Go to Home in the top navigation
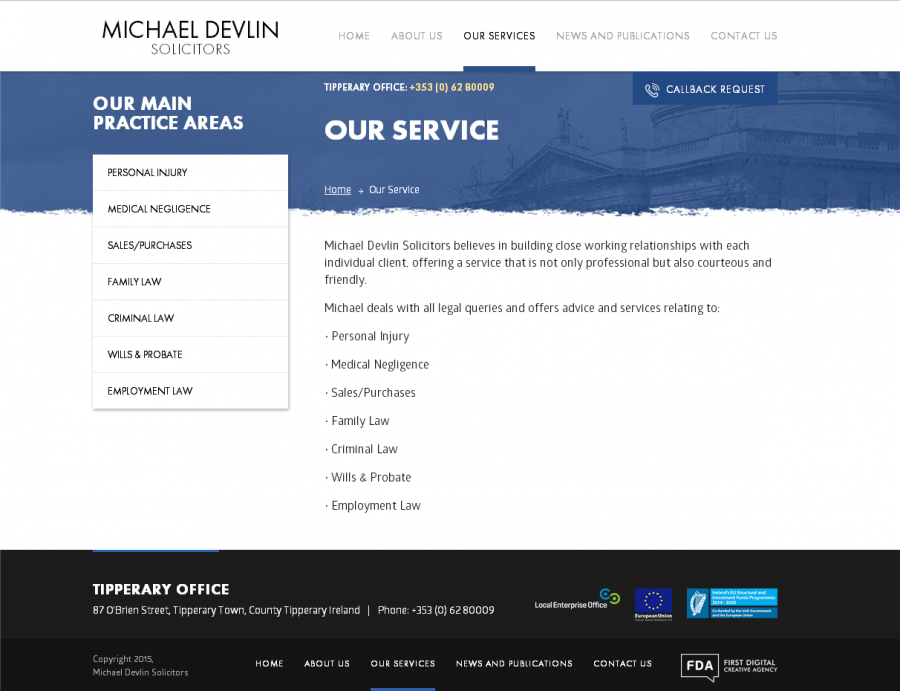Screen dimensions: 900x691 (354, 36)
